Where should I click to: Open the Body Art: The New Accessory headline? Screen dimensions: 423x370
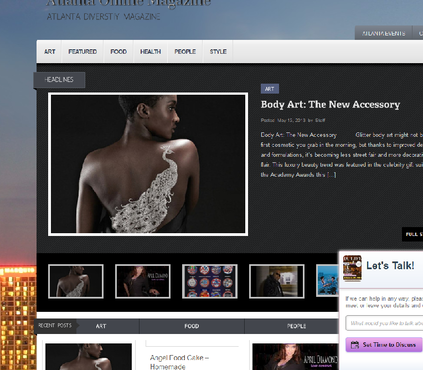pyautogui.click(x=330, y=105)
